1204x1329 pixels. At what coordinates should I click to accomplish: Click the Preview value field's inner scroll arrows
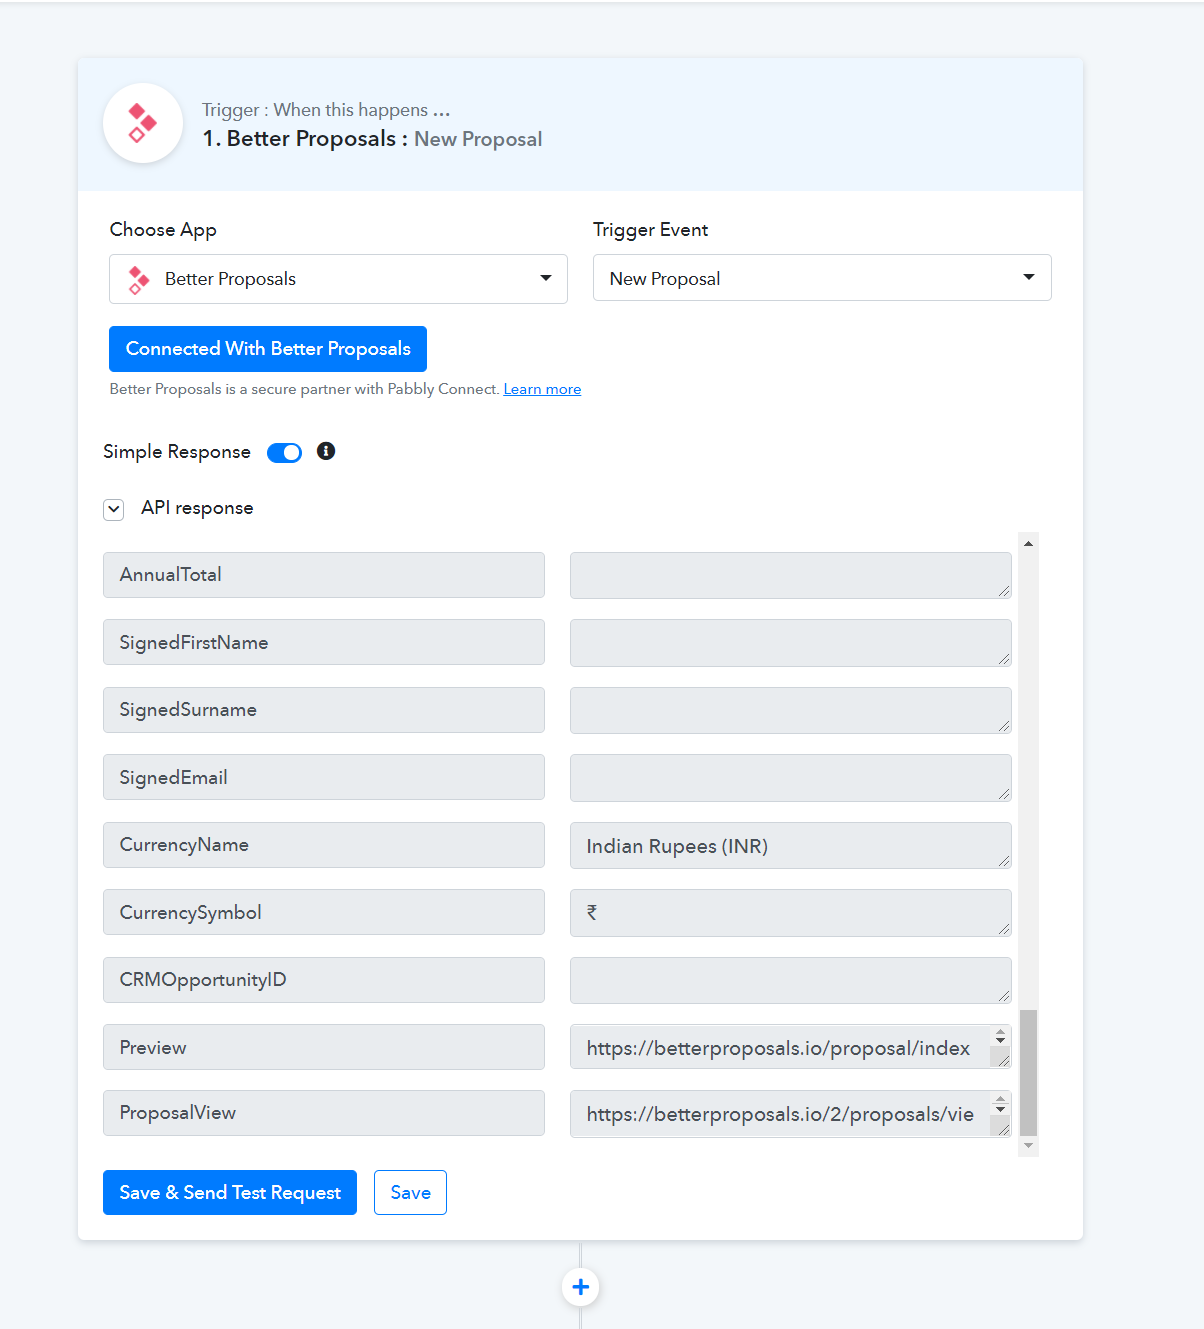click(x=1000, y=1037)
